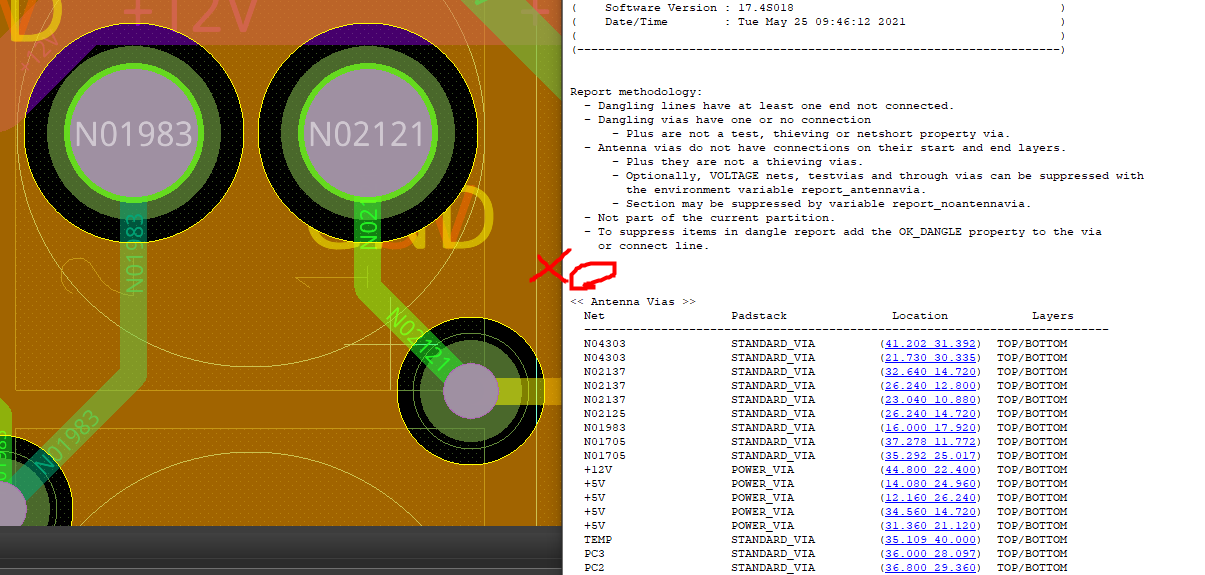Click the Location column header
This screenshot has width=1205, height=575.
920,315
